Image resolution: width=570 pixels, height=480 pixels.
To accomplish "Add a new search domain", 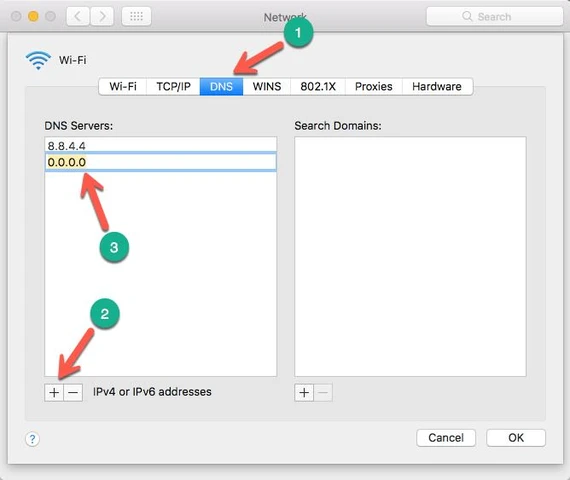I will (x=304, y=393).
